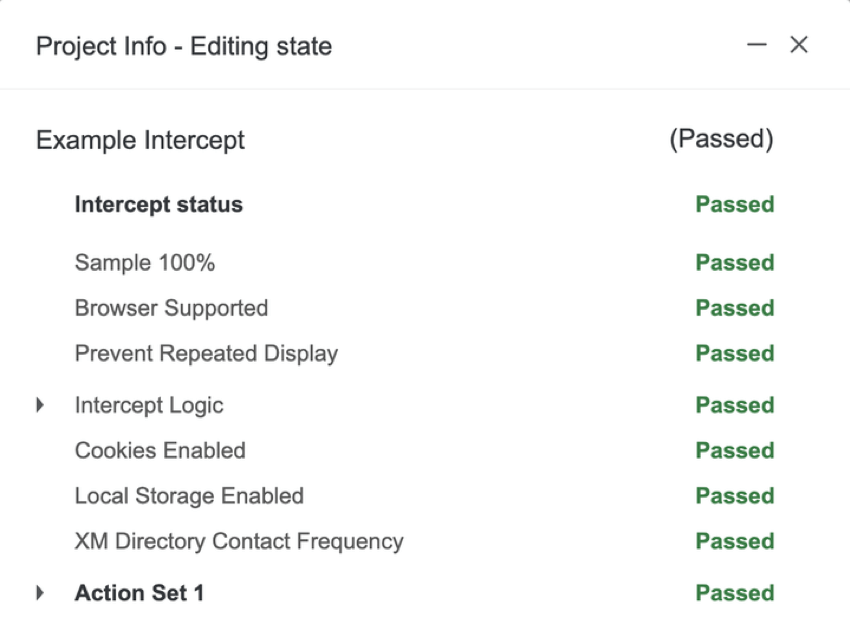The height and width of the screenshot is (625, 850).
Task: Click Prevent Repeated Display row
Action: point(206,353)
